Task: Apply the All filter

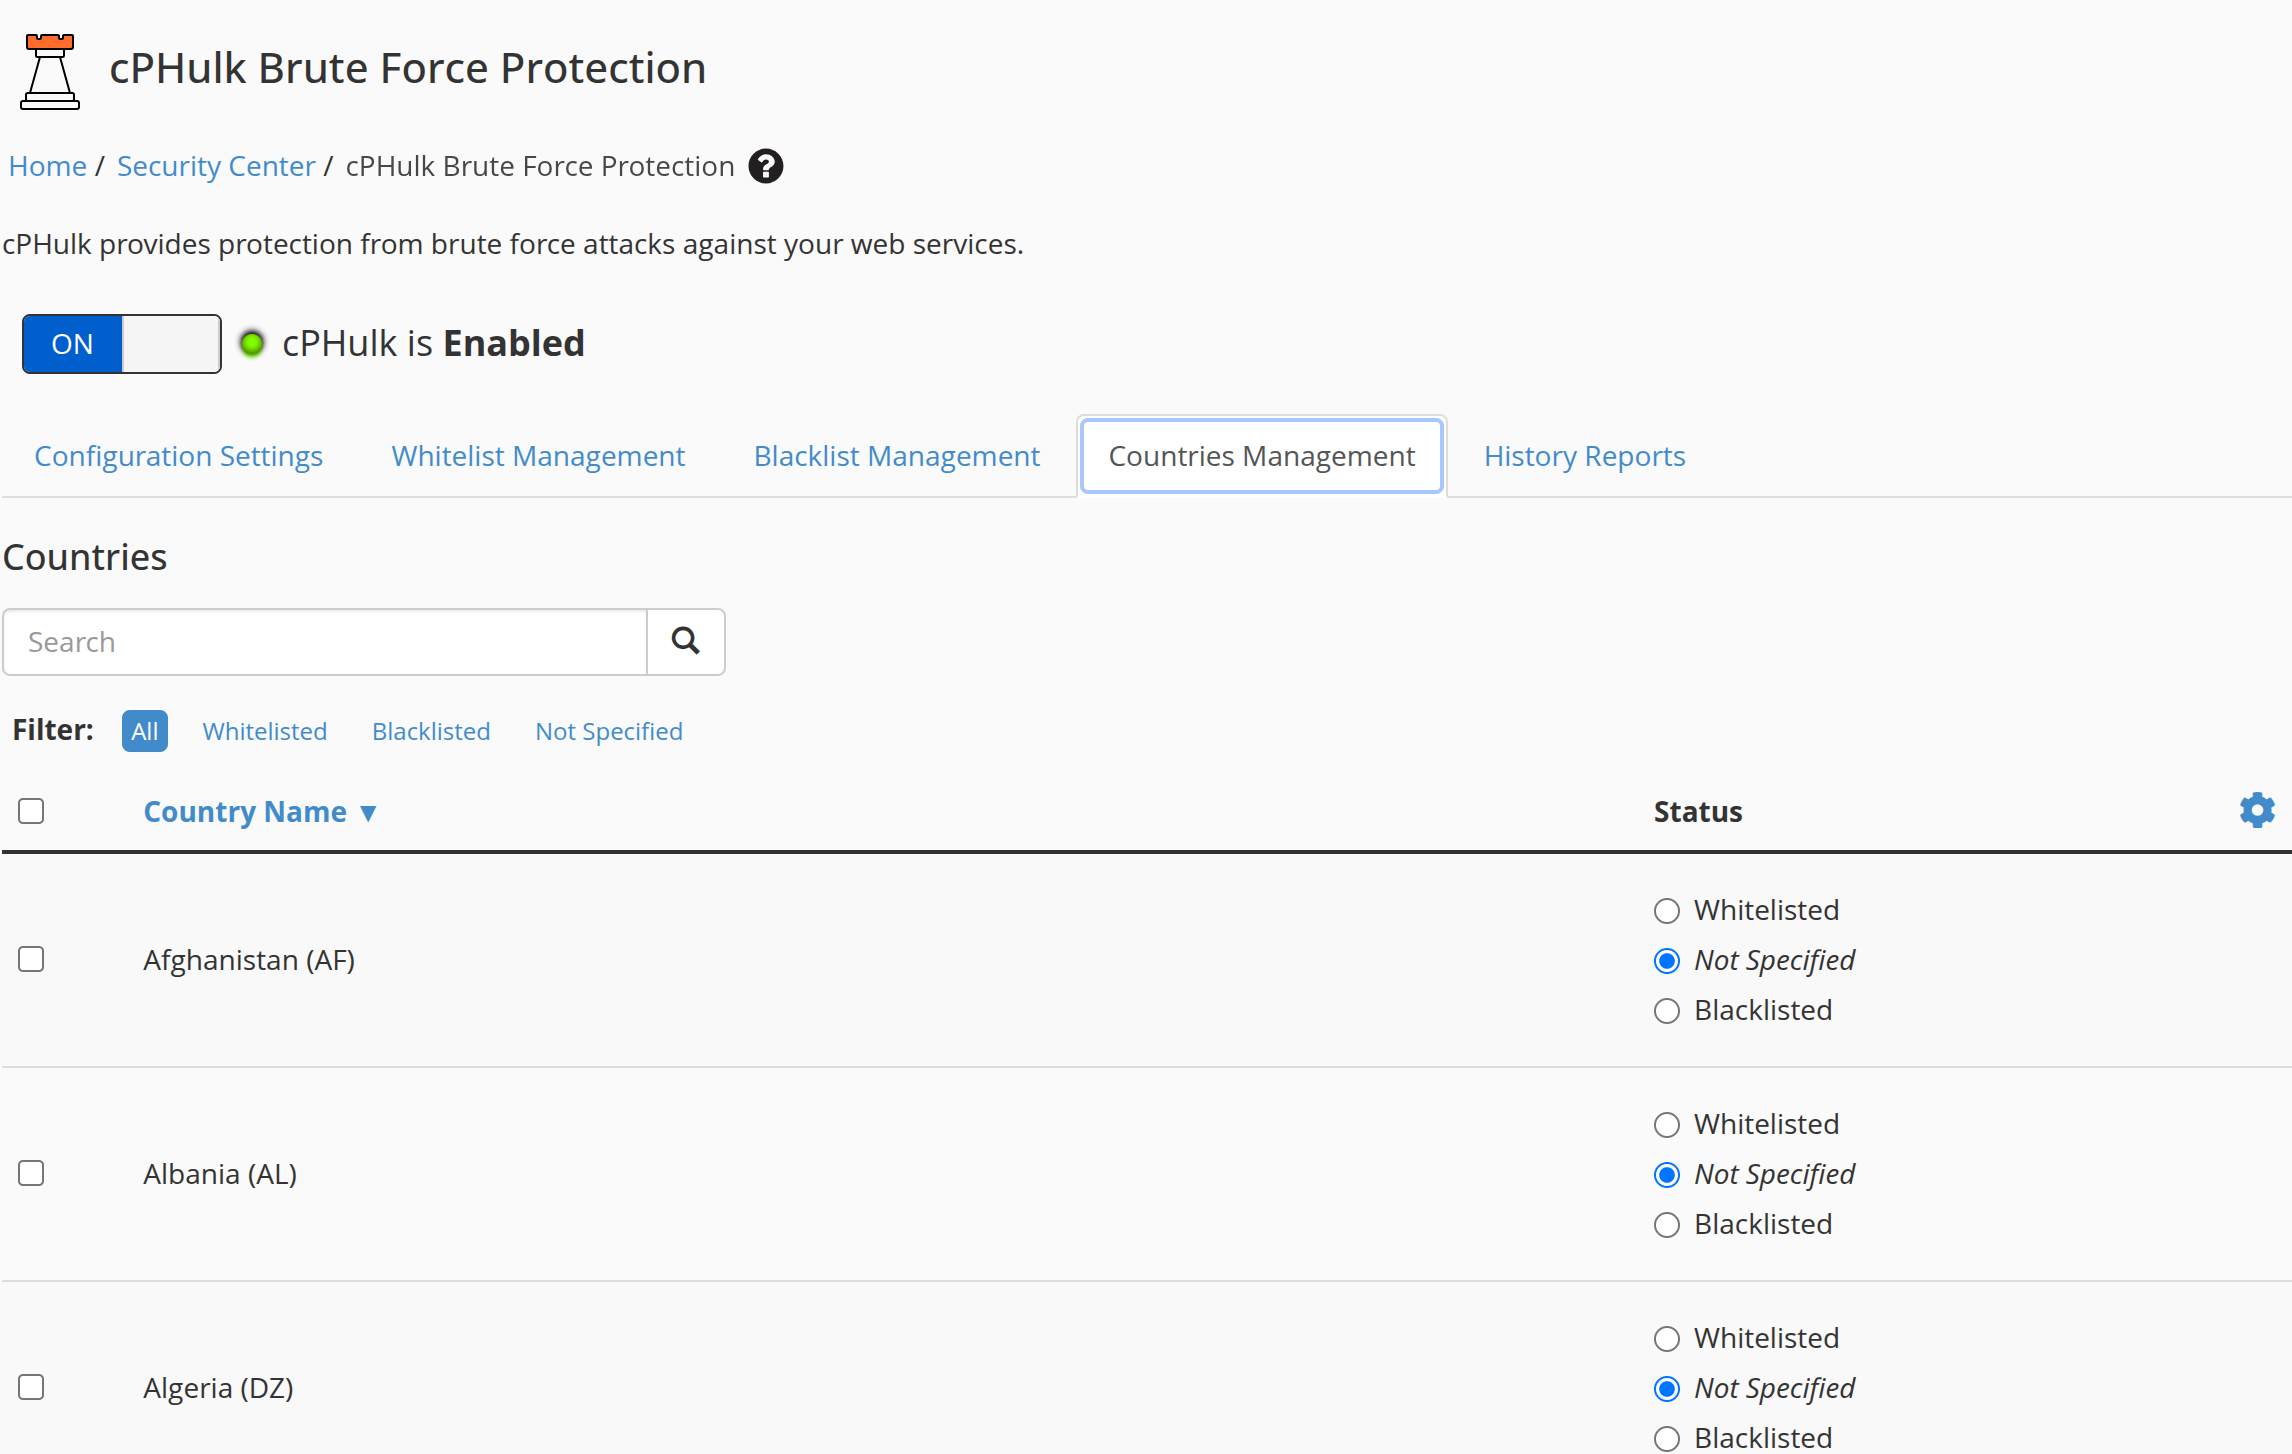Action: pos(145,731)
